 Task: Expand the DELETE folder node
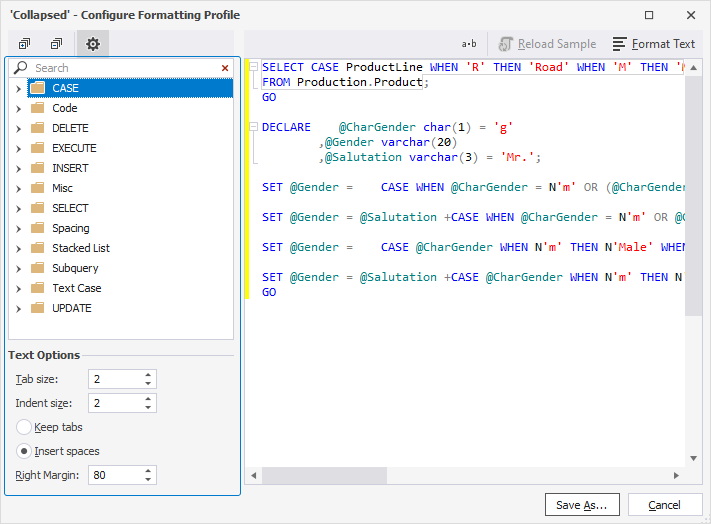pyautogui.click(x=18, y=128)
